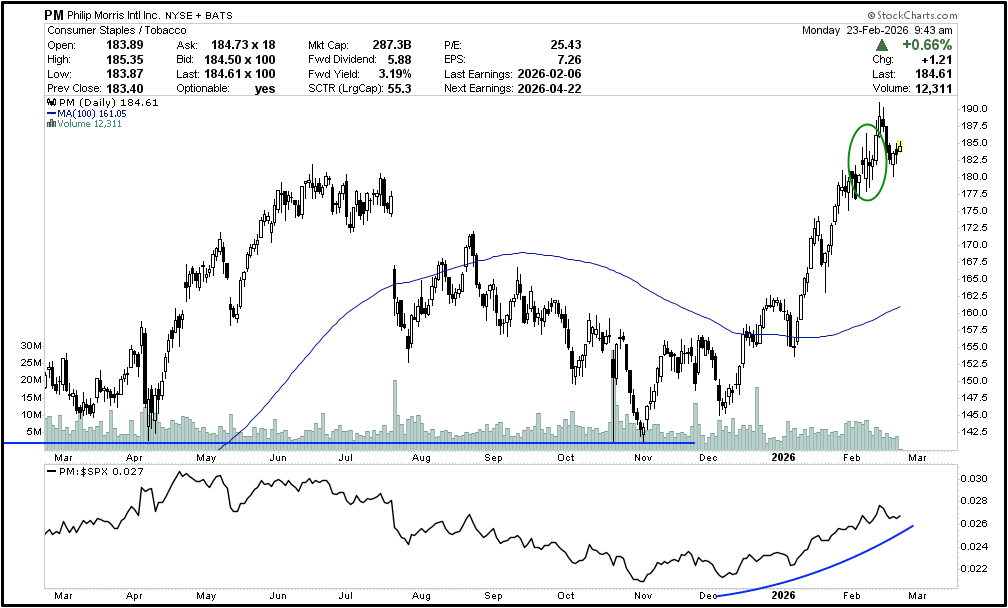Click the High value 185.35
The height and width of the screenshot is (608, 1008).
pos(127,60)
